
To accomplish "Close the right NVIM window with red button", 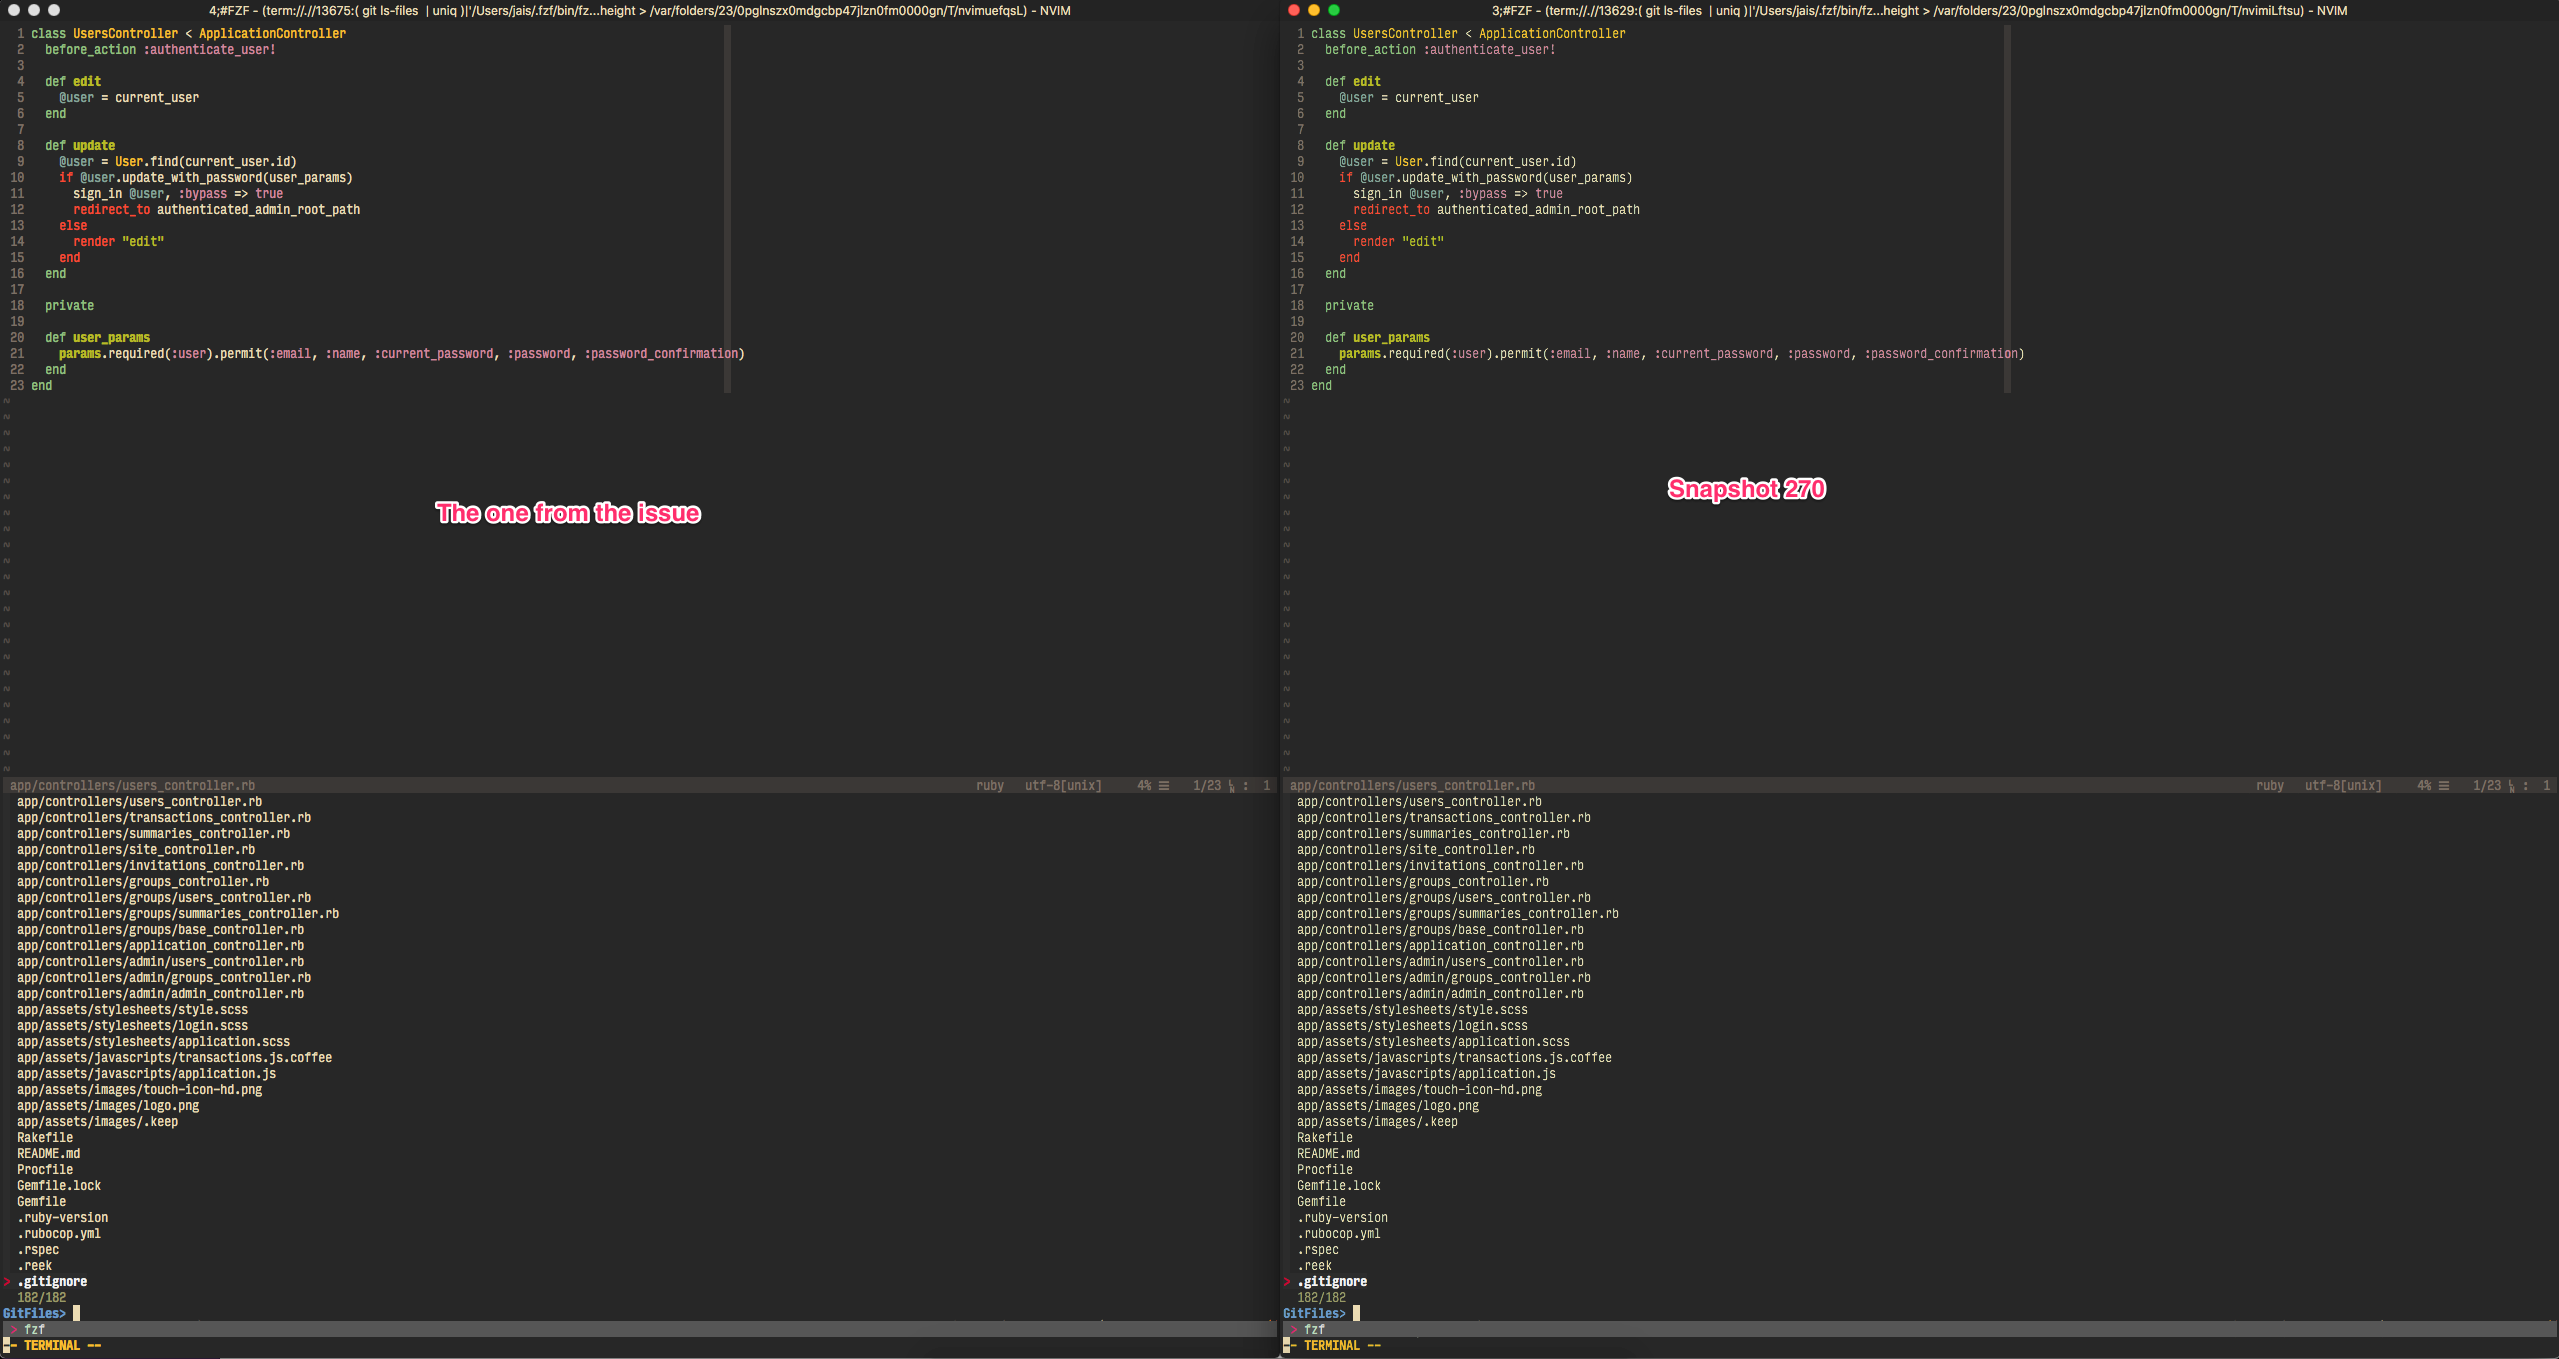I will click(1294, 10).
